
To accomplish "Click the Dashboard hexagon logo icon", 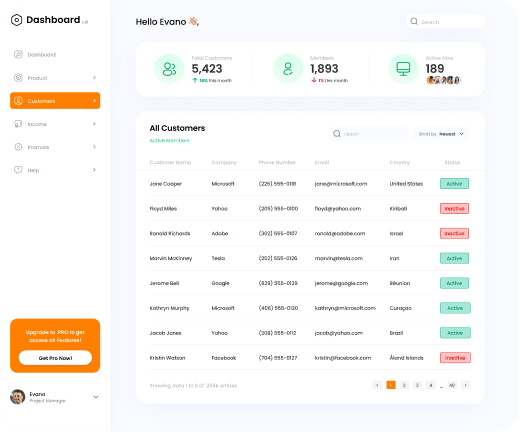I will click(16, 20).
